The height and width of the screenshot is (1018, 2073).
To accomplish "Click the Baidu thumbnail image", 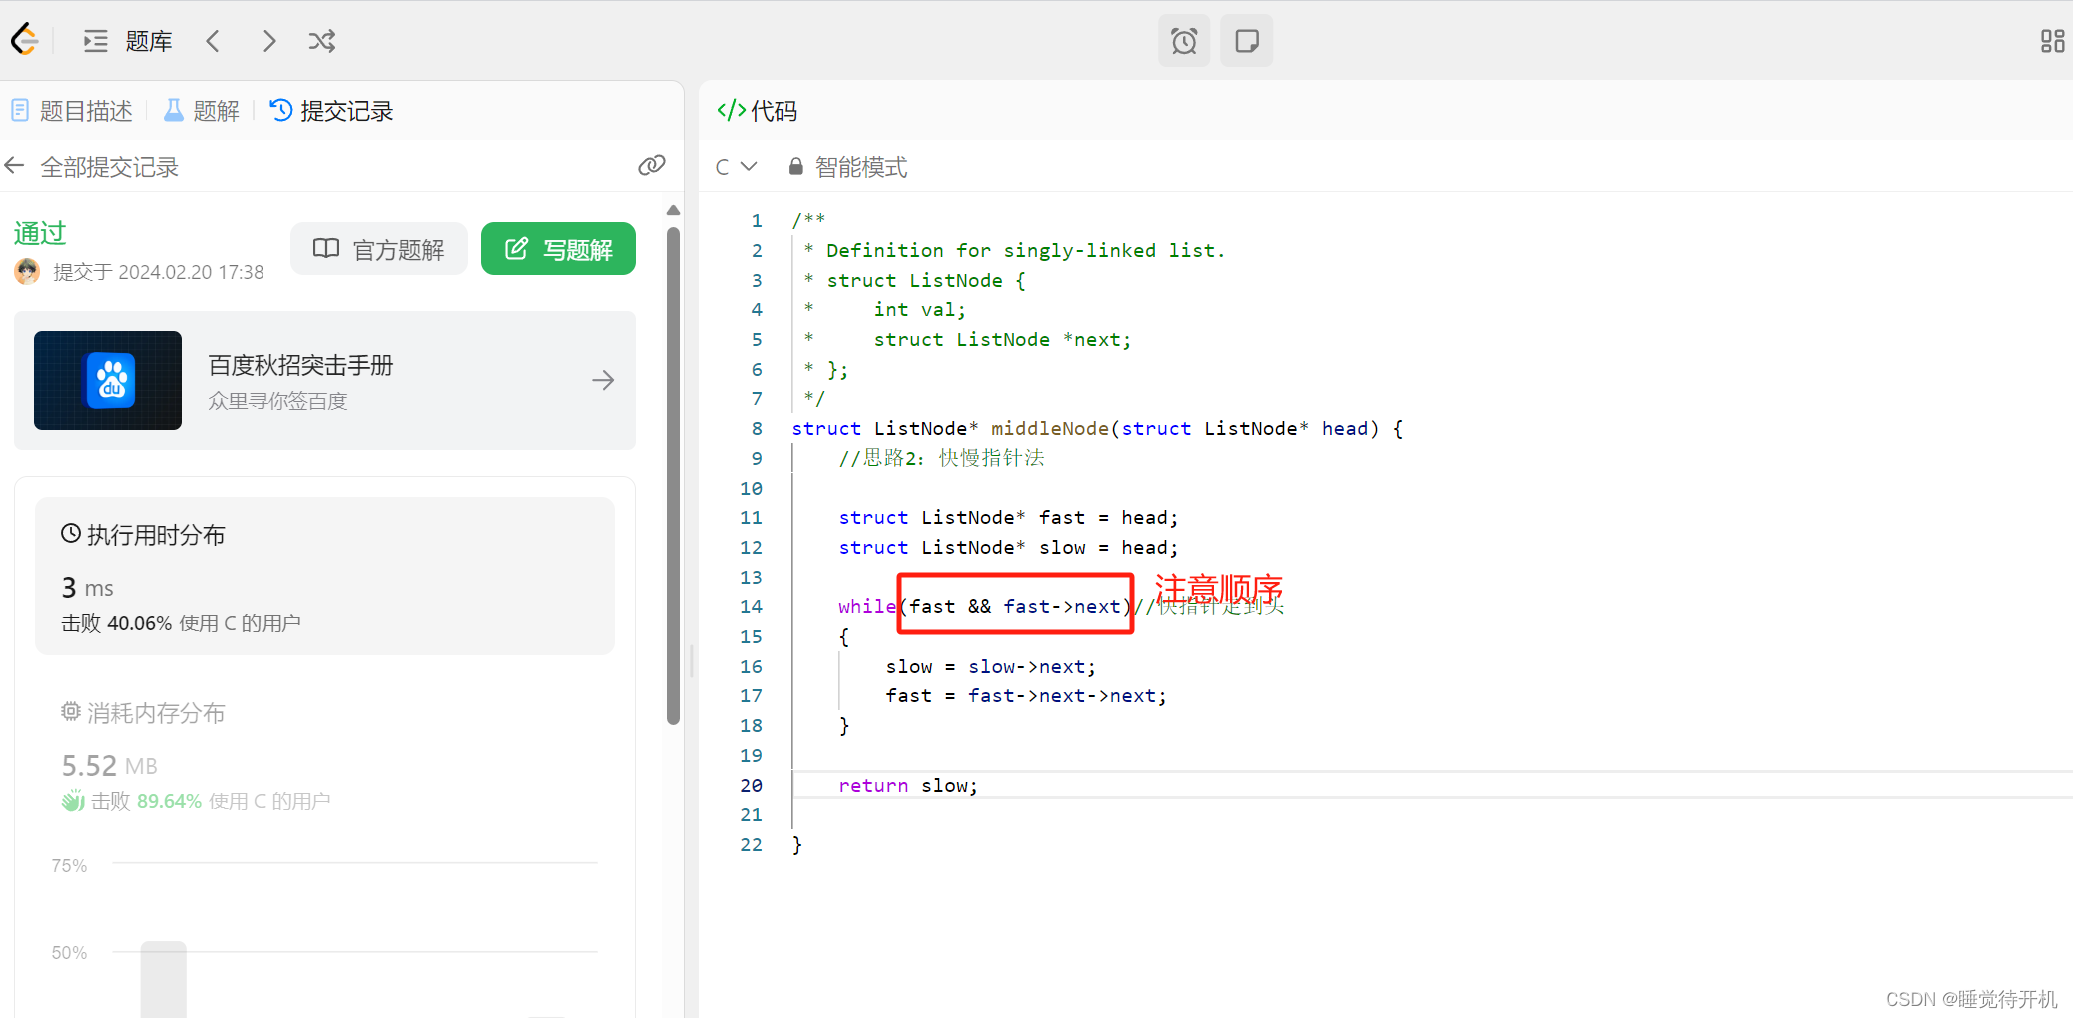I will tap(108, 380).
